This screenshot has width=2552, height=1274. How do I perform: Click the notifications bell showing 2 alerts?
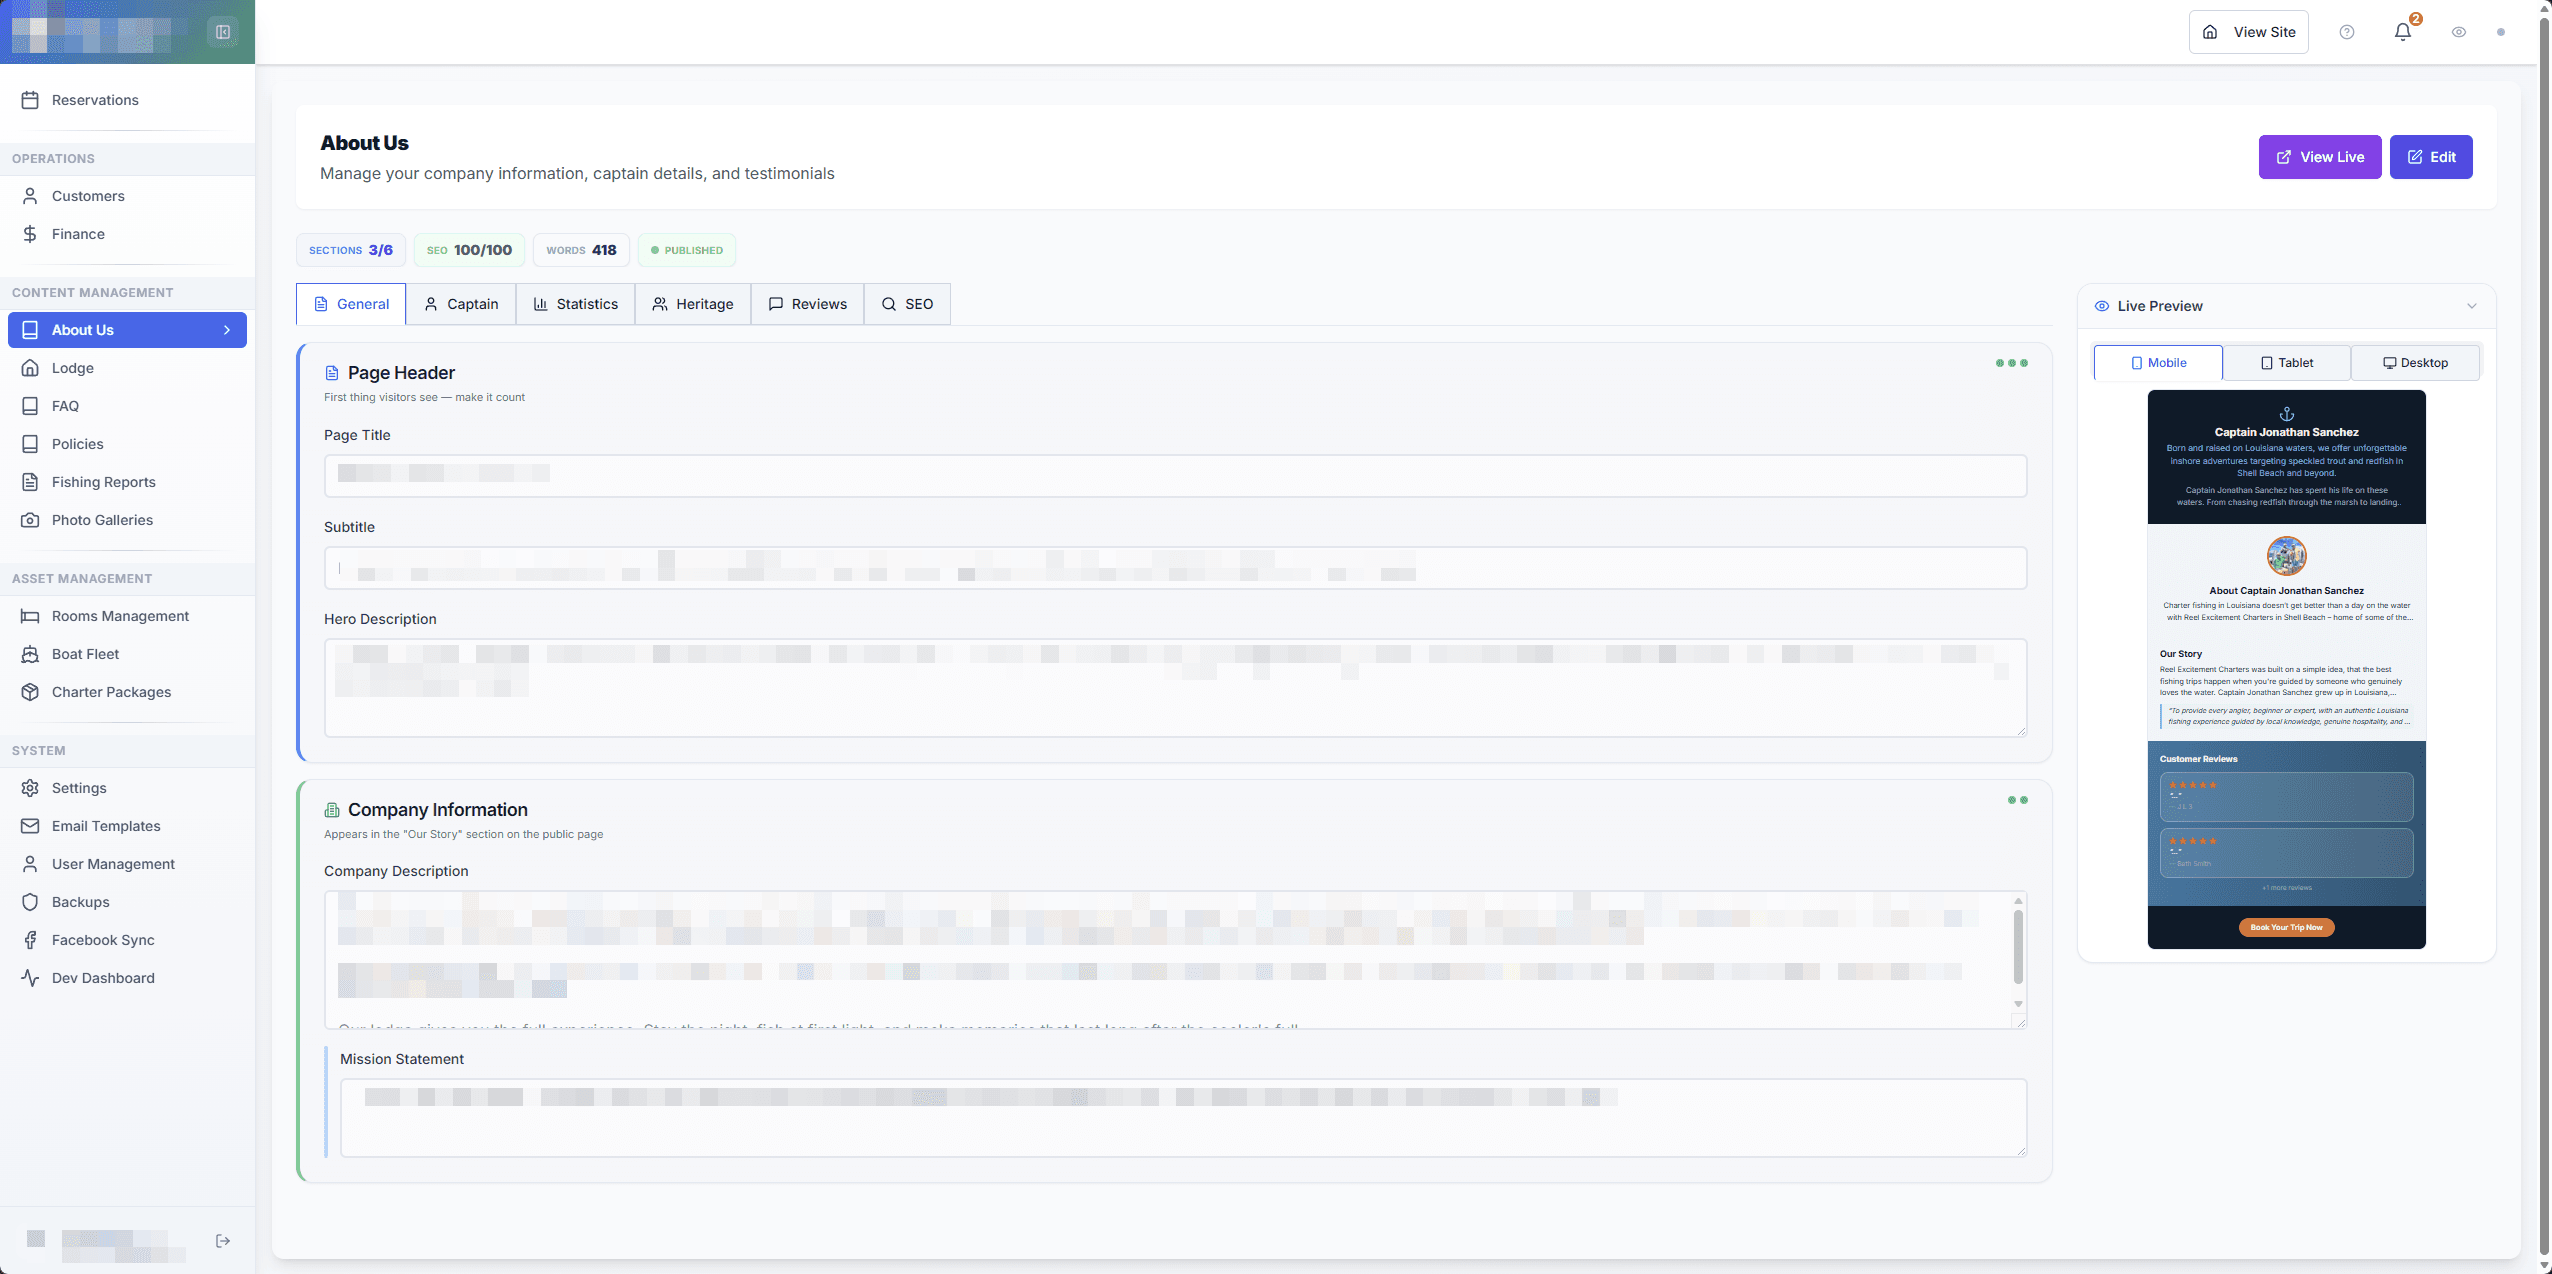(2401, 31)
